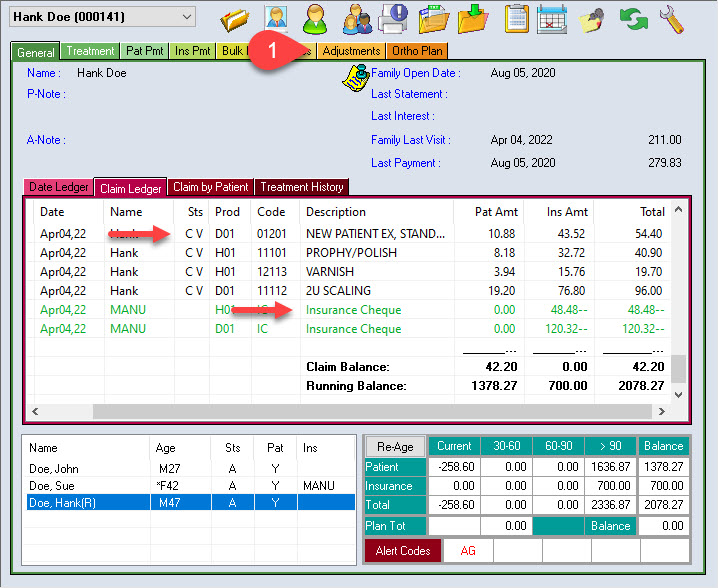718x588 pixels.
Task: Open the yellow file folder icon
Action: click(234, 19)
